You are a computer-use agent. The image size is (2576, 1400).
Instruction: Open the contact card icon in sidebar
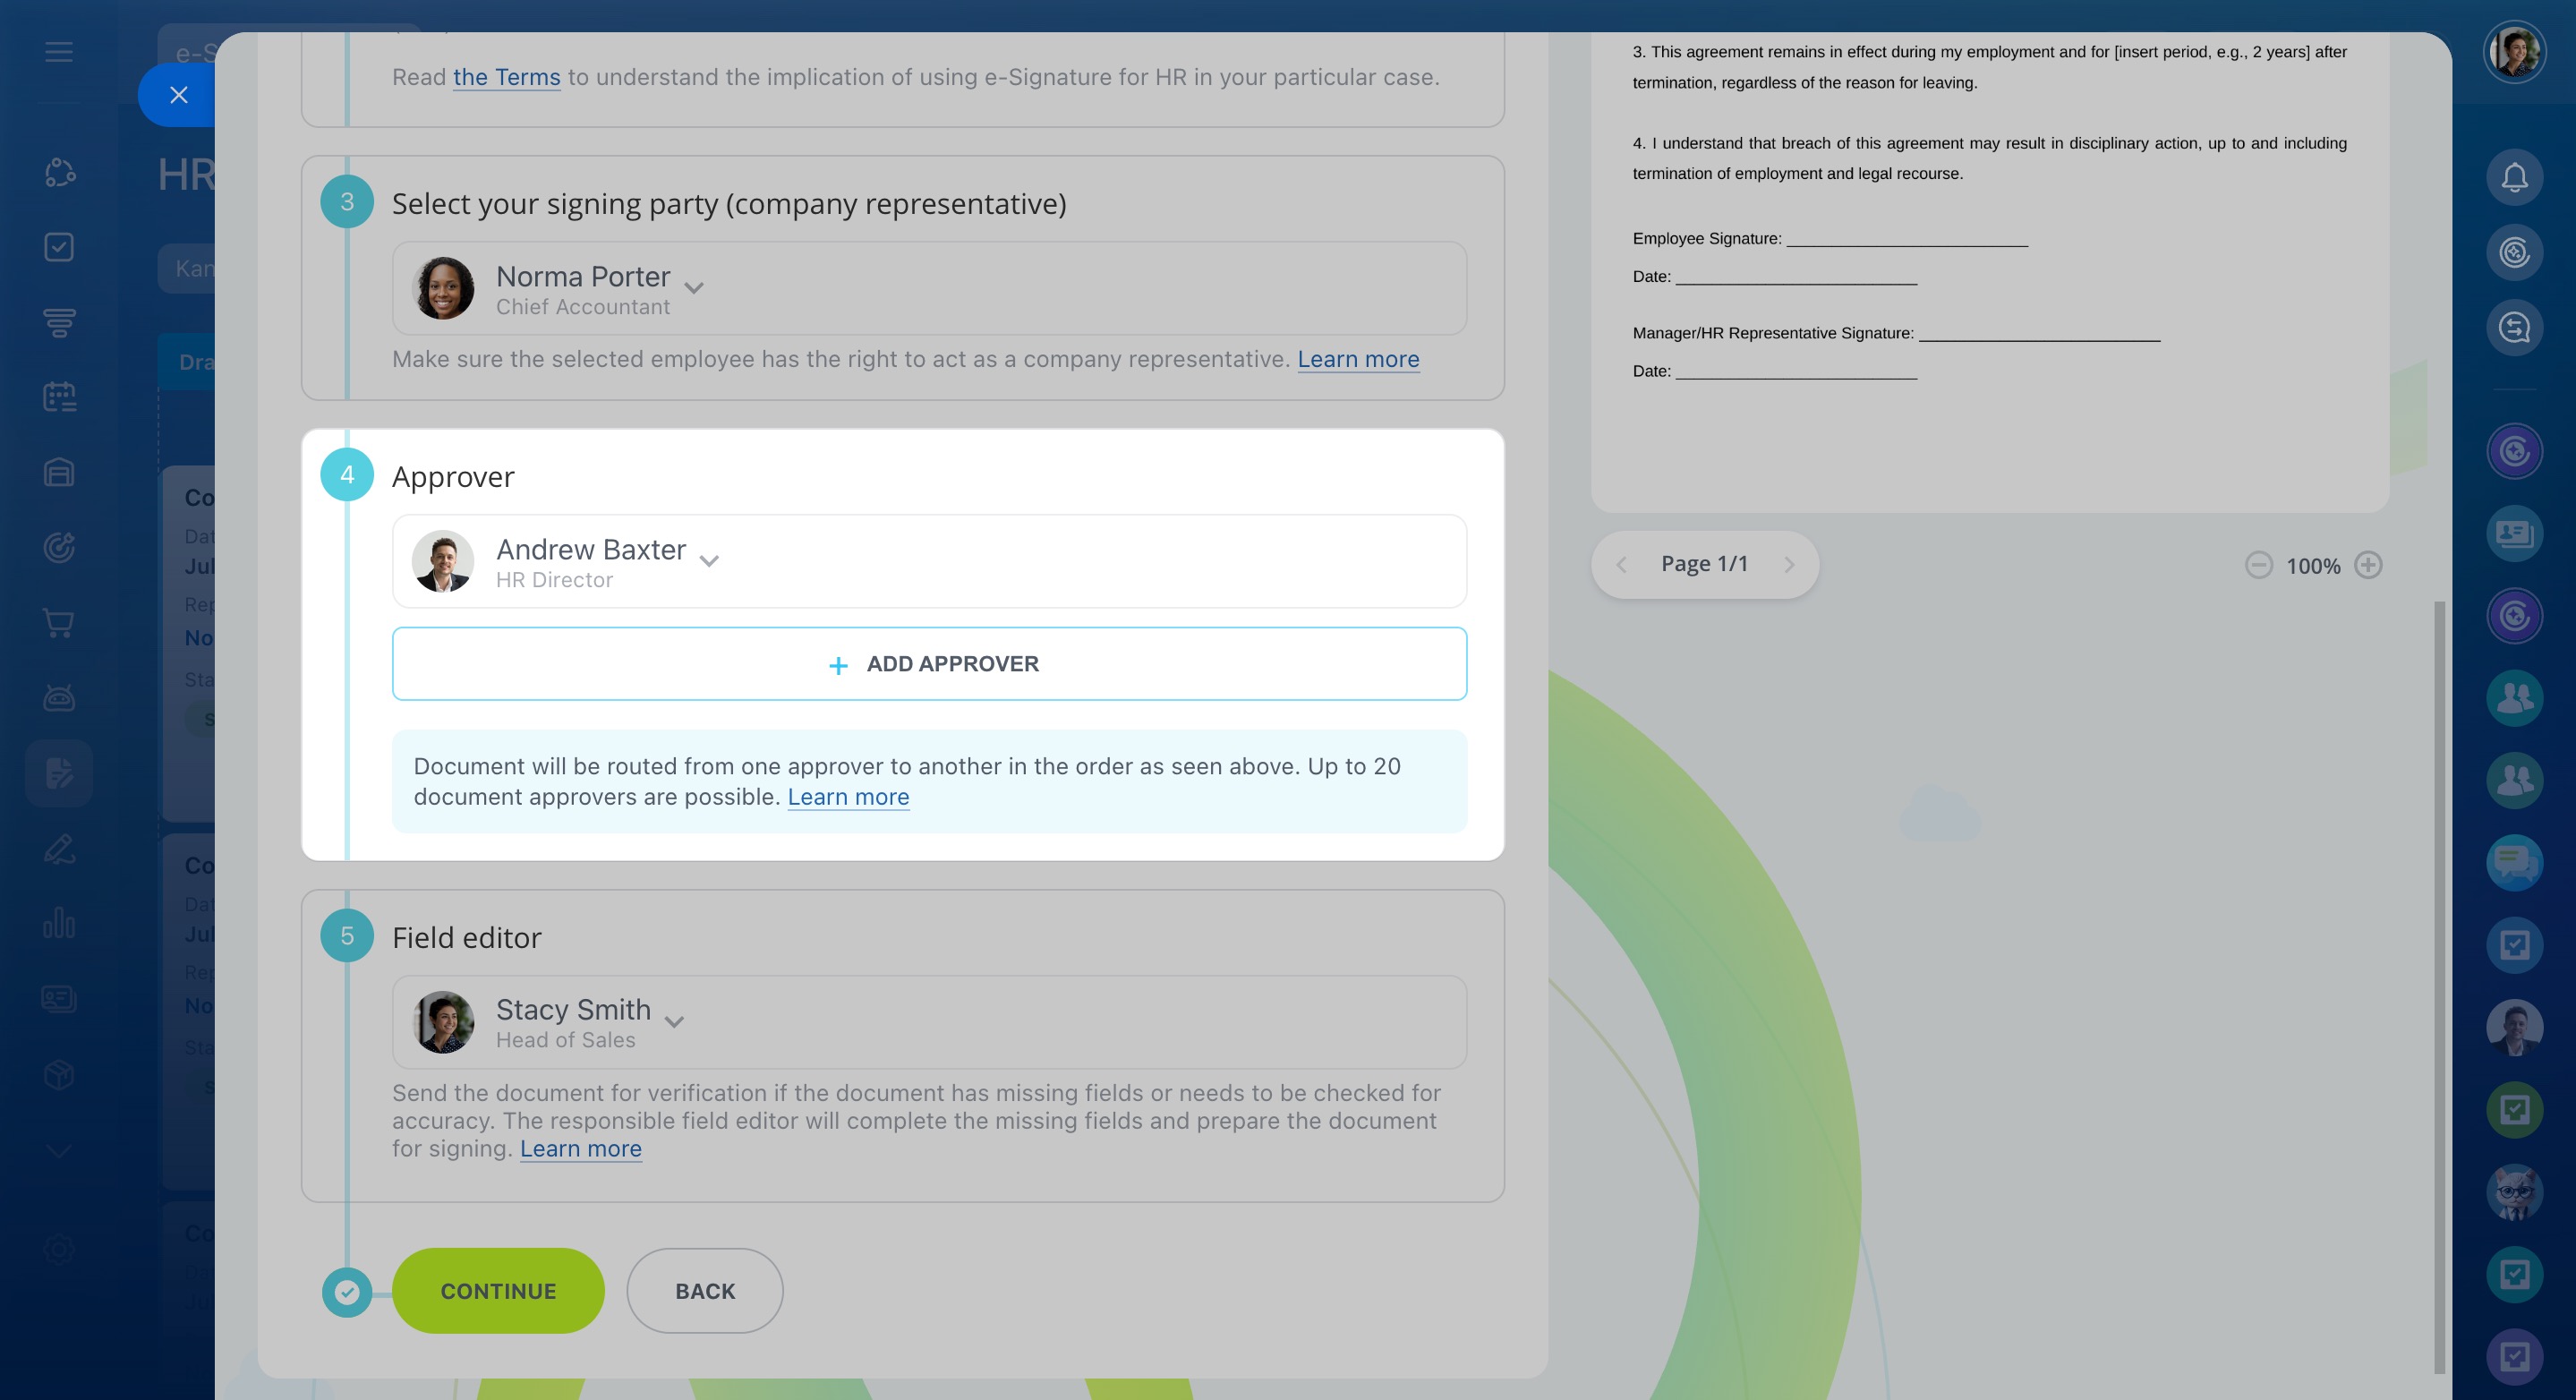tap(59, 998)
